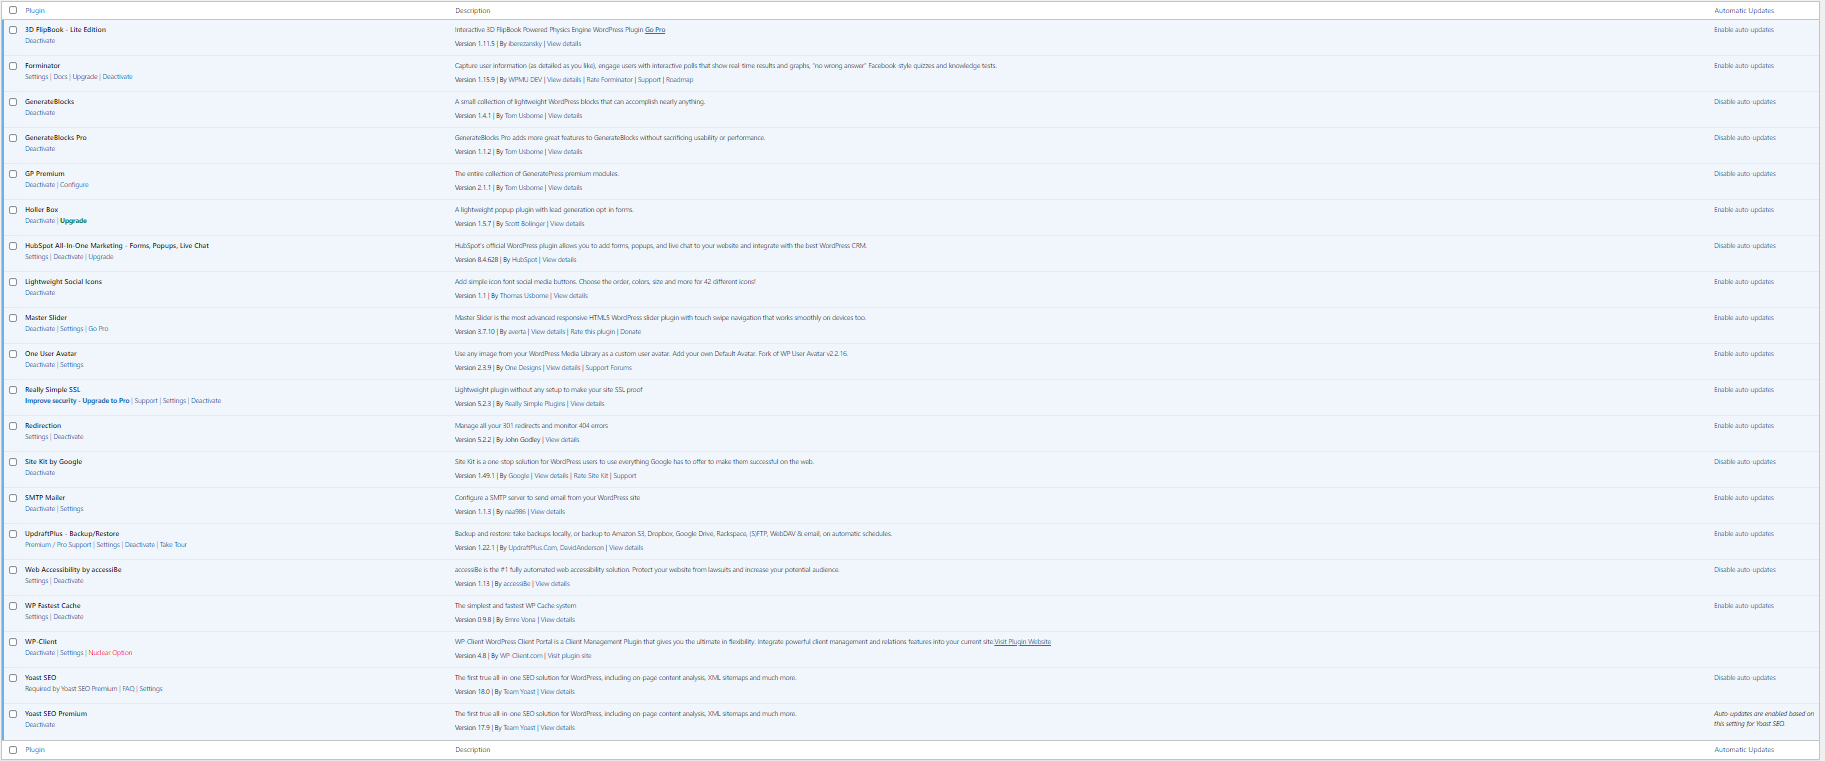The width and height of the screenshot is (1825, 761).
Task: Deactivate GenerateBlocks Pro
Action: click(40, 149)
